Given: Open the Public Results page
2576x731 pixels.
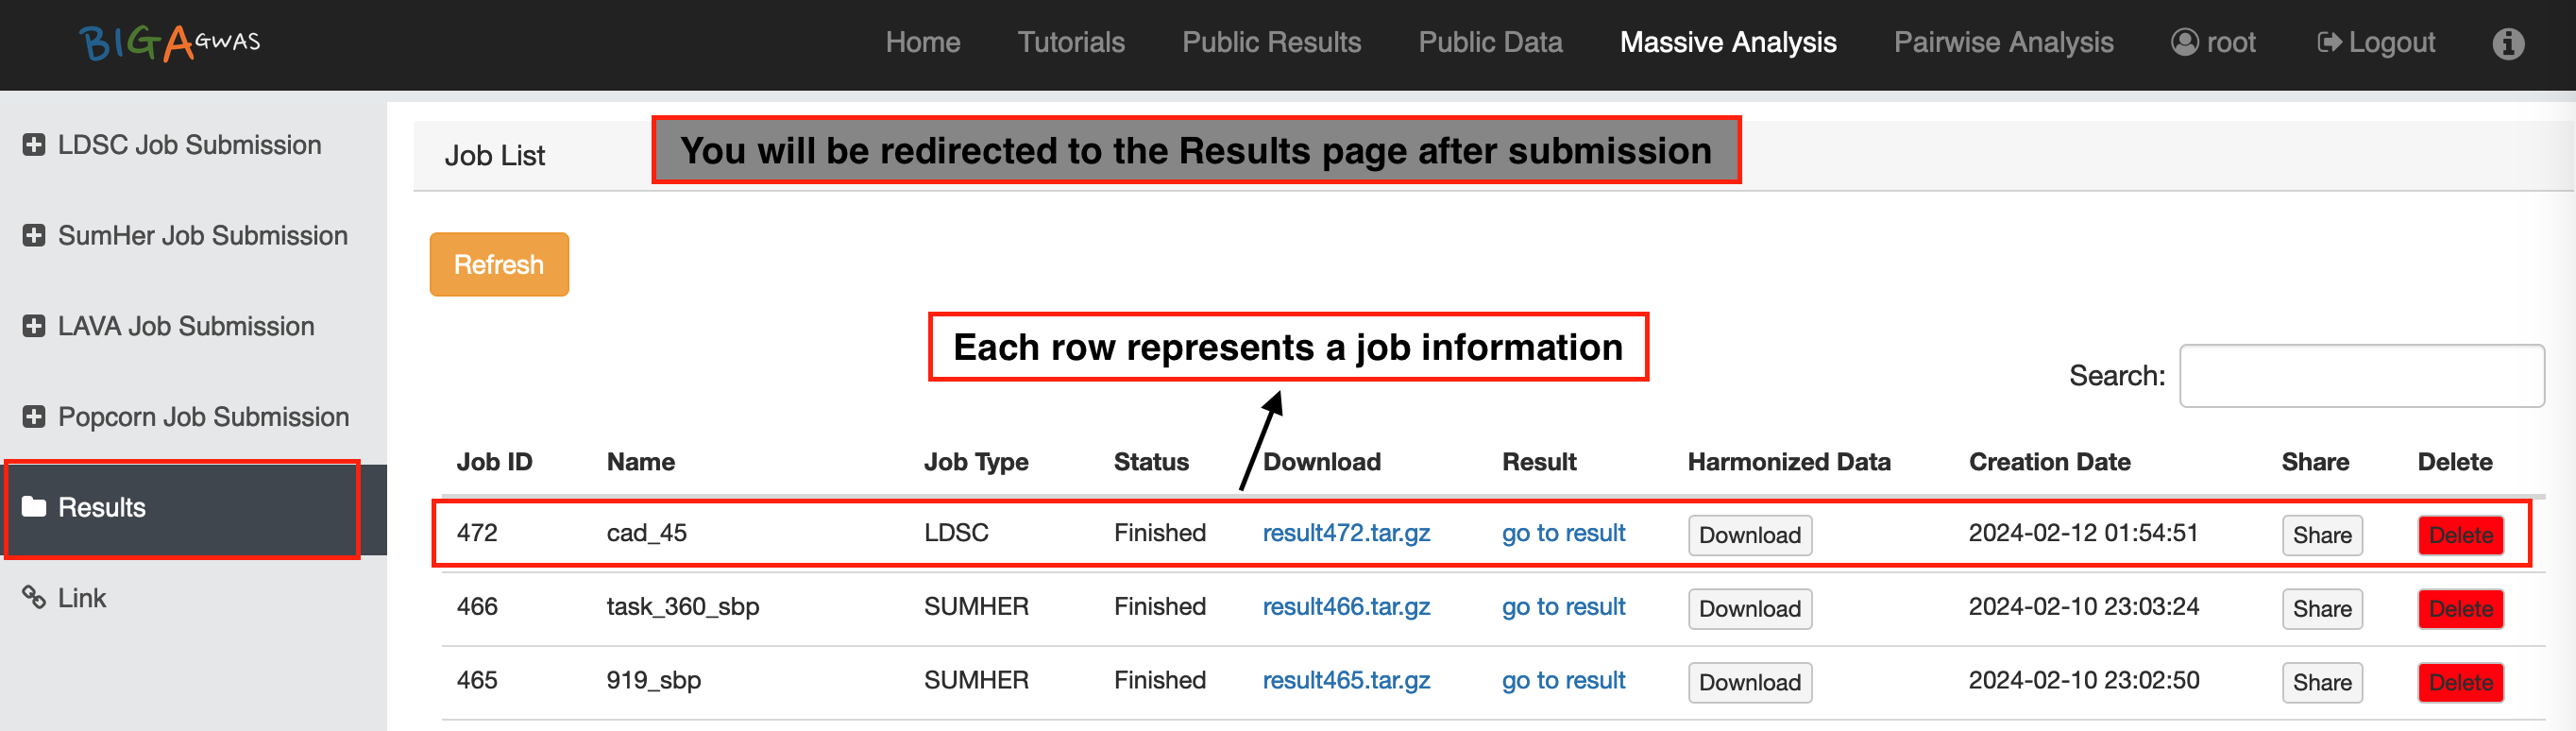Looking at the screenshot, I should pos(1271,42).
